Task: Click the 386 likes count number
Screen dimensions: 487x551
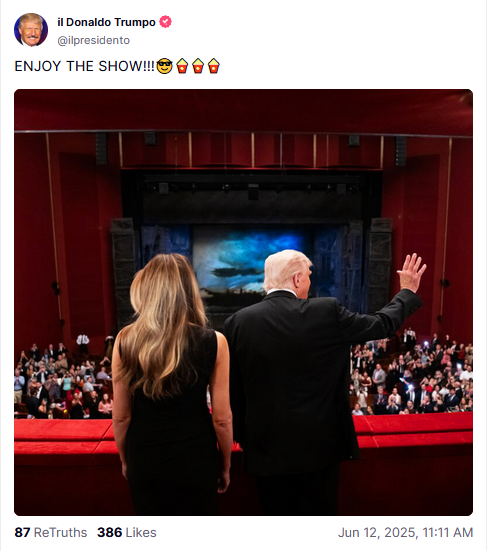Action: click(110, 532)
